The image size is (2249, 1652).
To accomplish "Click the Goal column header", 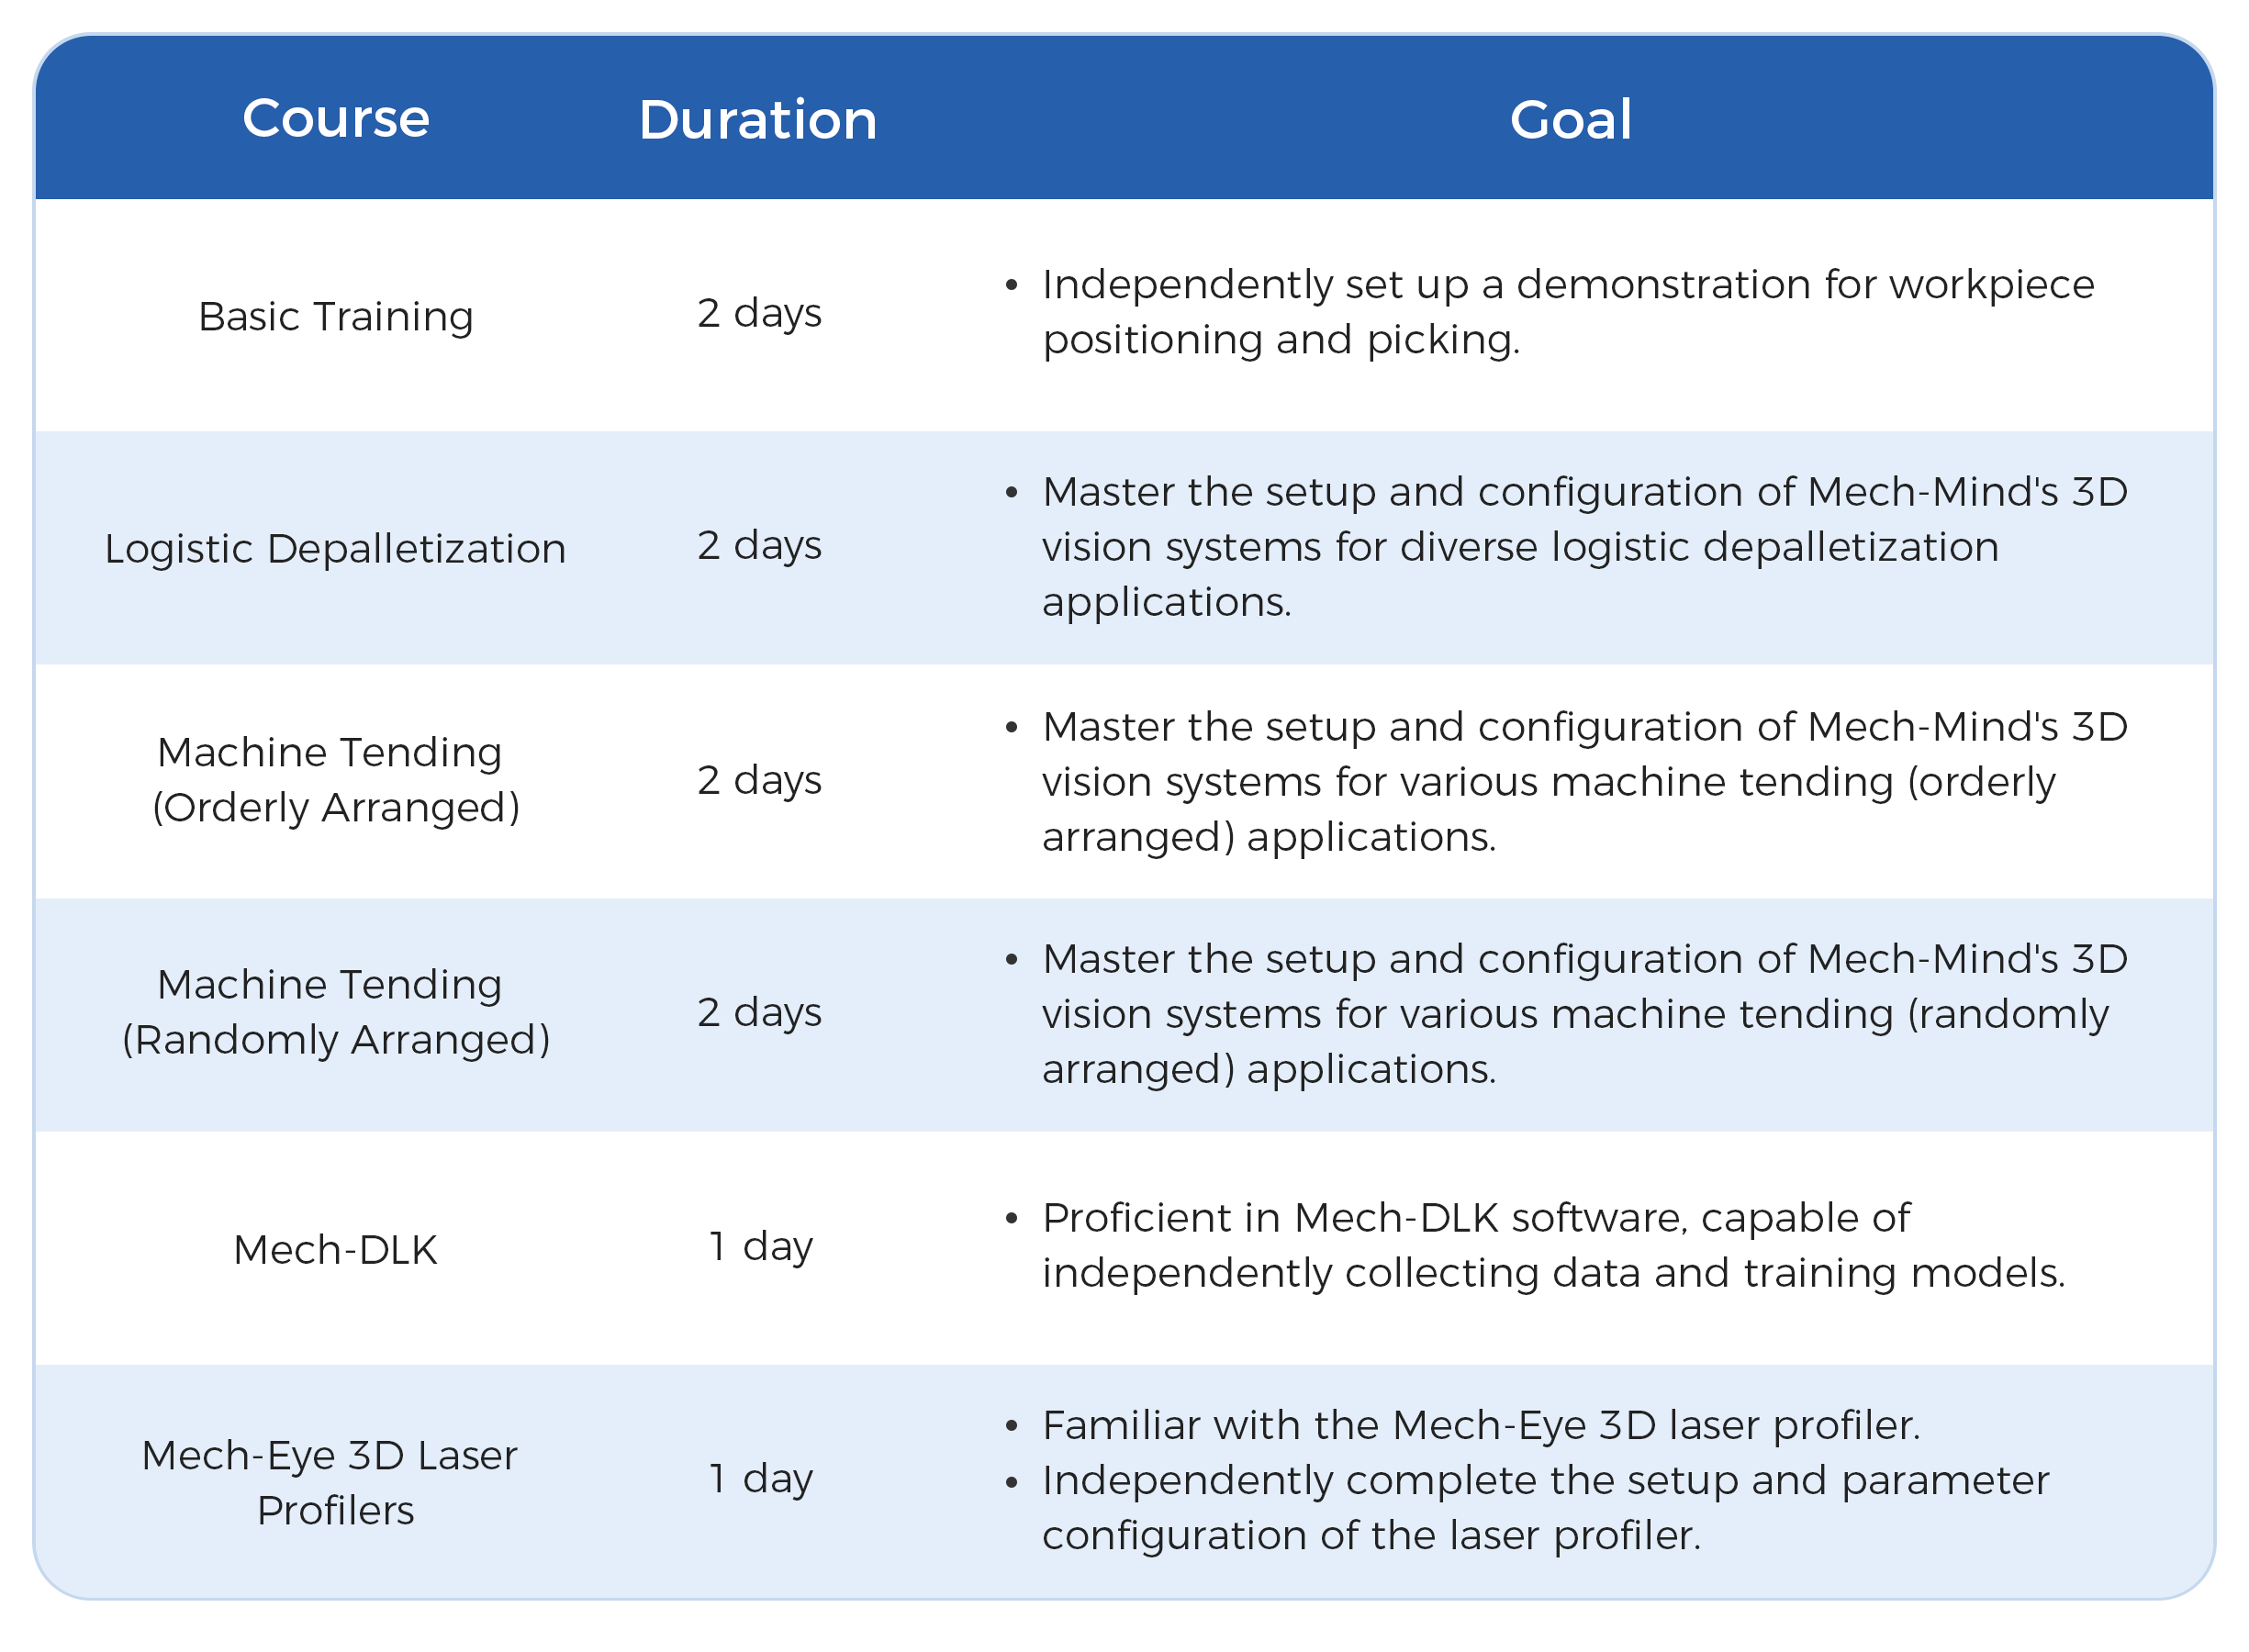I will coord(1570,120).
